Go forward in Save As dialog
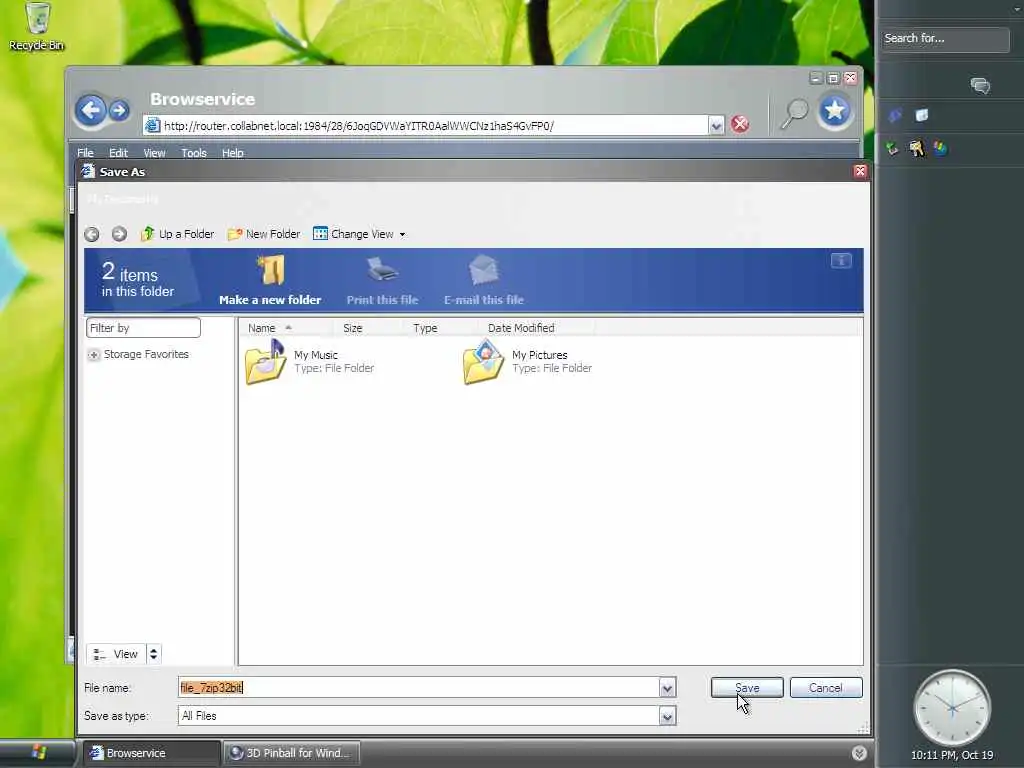Viewport: 1024px width, 768px height. 119,234
